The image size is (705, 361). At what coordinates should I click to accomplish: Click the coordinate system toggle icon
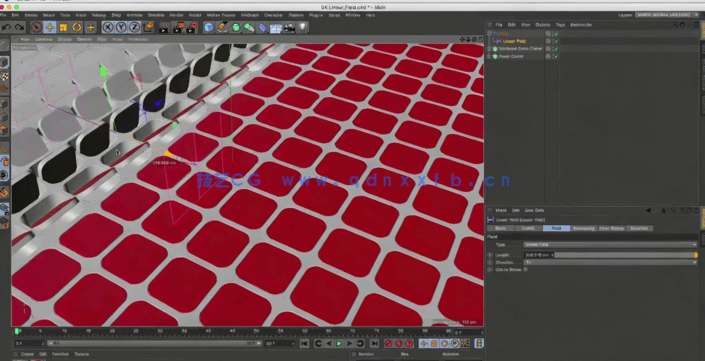coord(148,27)
